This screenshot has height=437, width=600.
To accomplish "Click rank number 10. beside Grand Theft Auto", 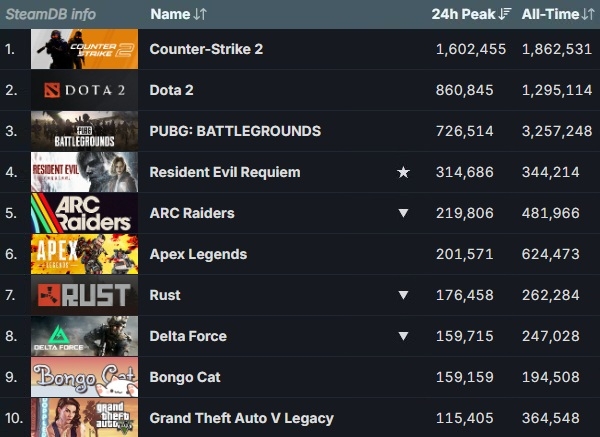I will pos(14,418).
